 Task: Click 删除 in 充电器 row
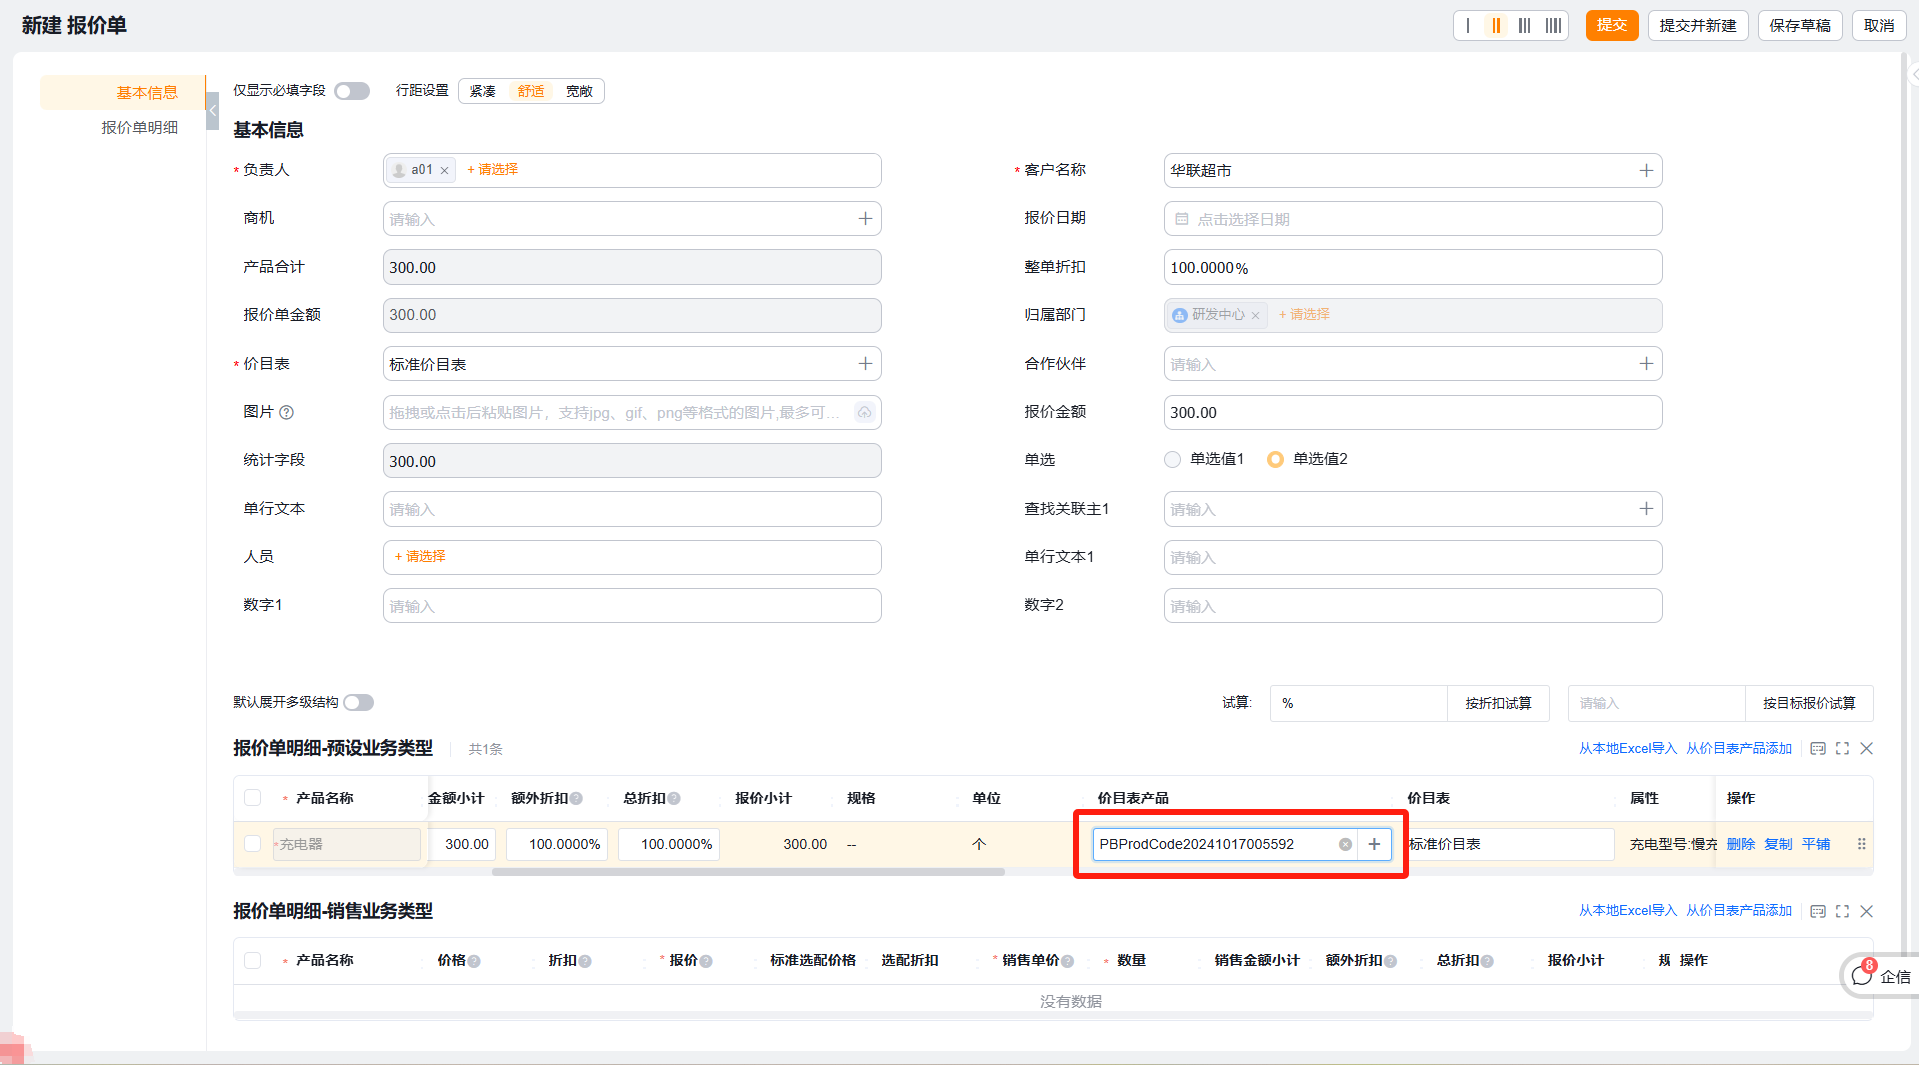1740,845
